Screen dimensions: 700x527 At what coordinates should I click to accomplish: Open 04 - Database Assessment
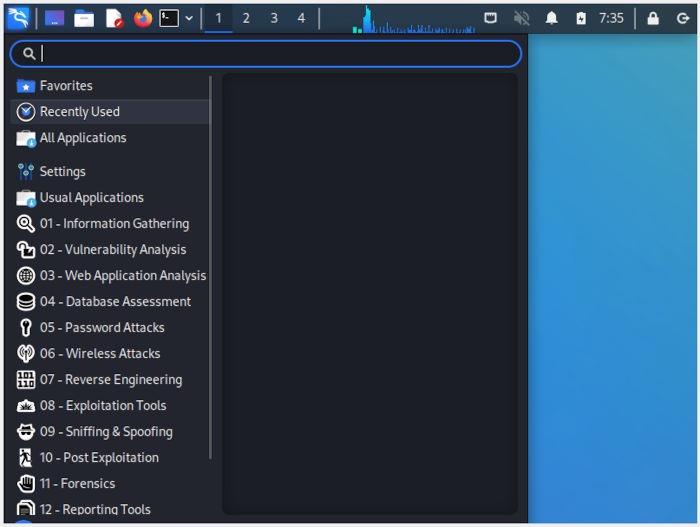pyautogui.click(x=110, y=301)
